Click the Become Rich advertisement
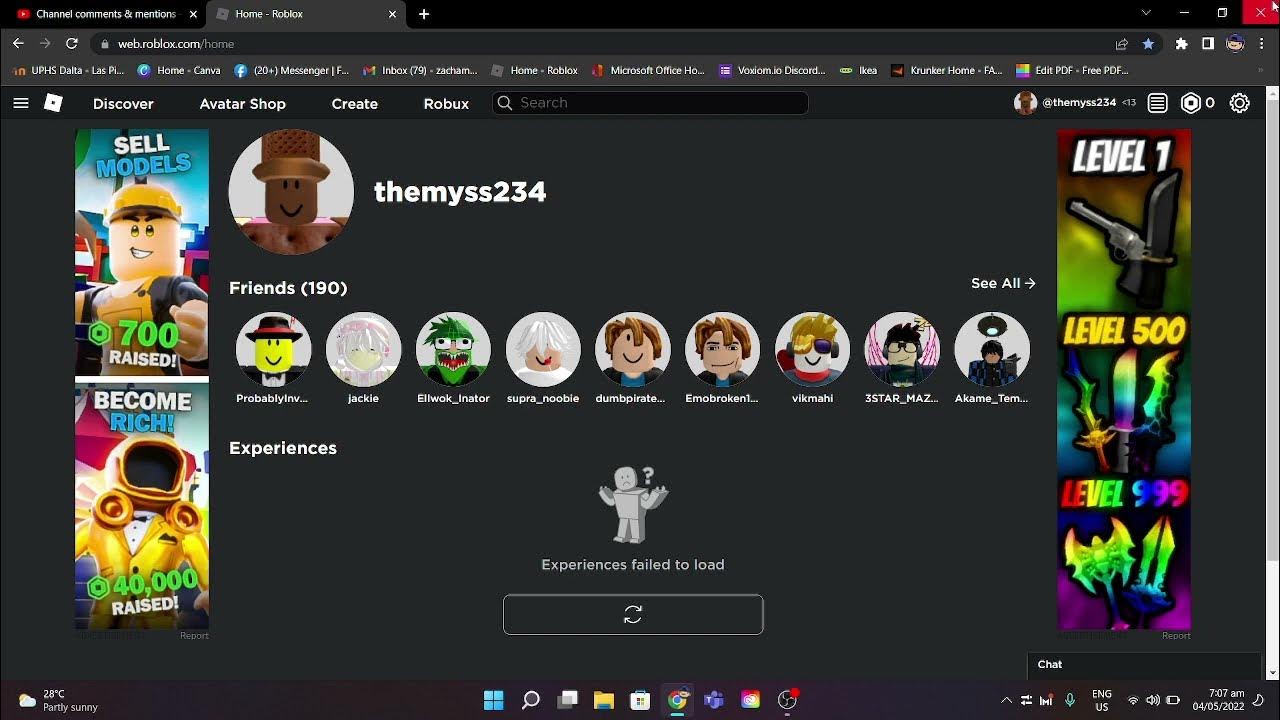The width and height of the screenshot is (1280, 720). click(x=142, y=506)
